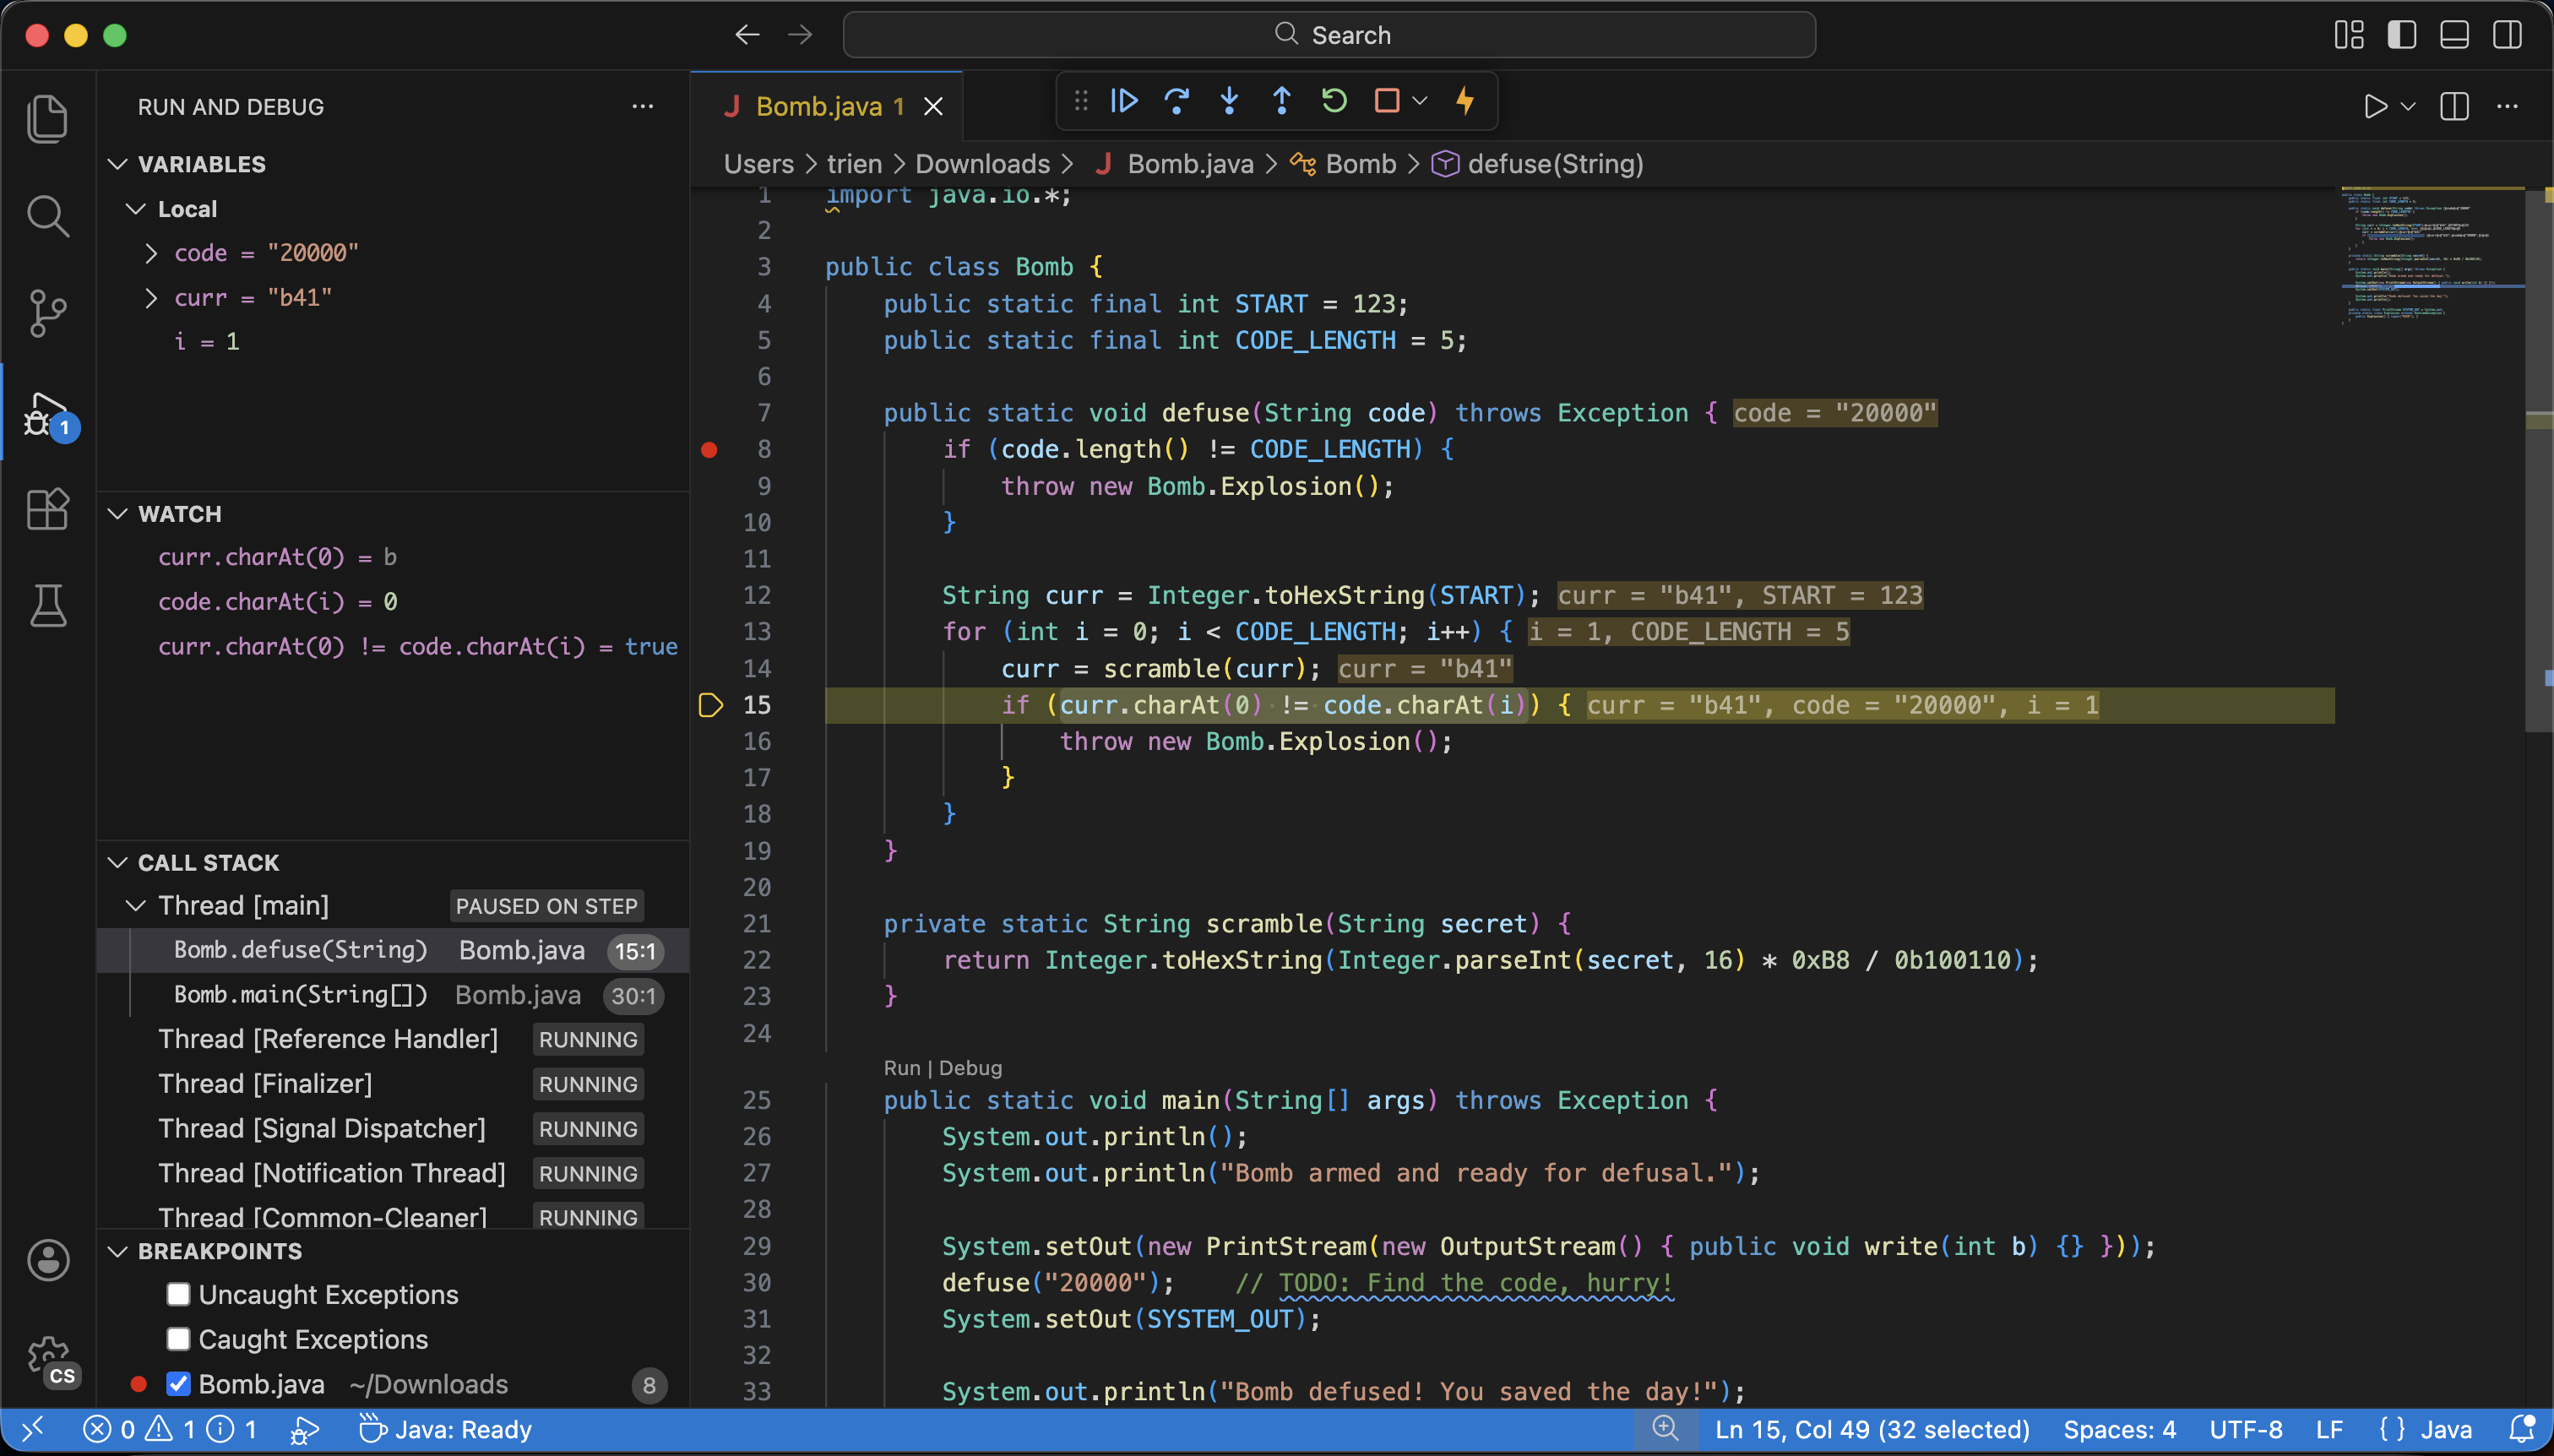Check the Caught Exceptions checkbox
Screen dimensions: 2554x1456
tap(178, 1338)
